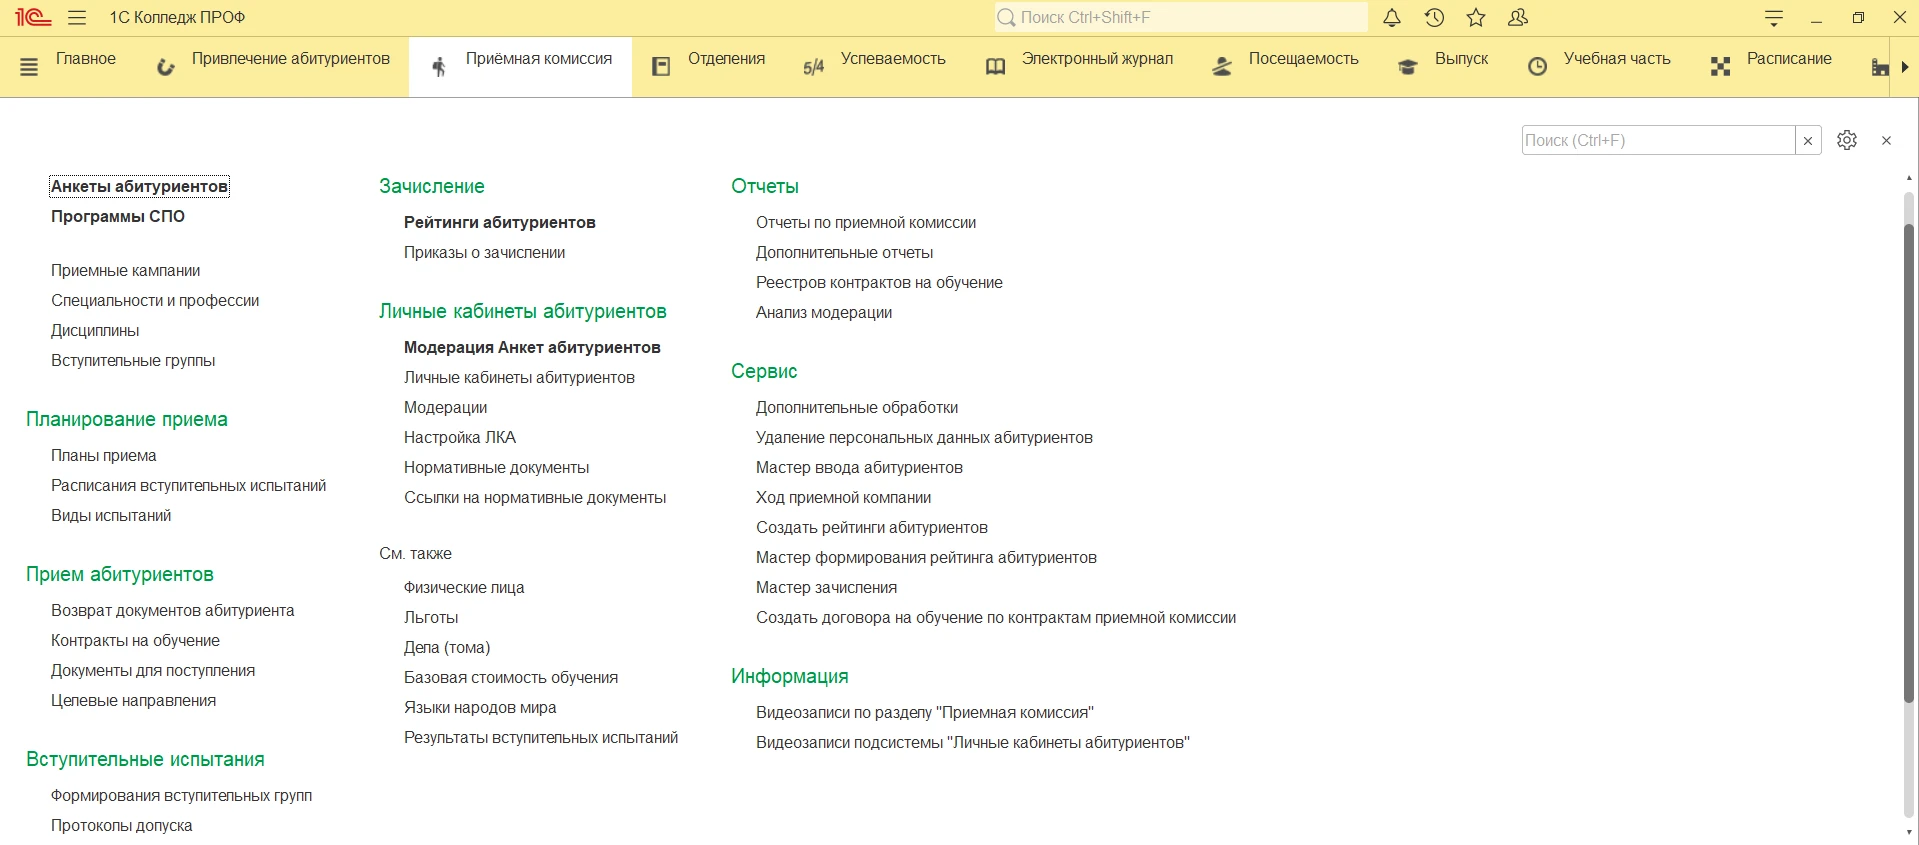Open Языки народов мира
This screenshot has width=1919, height=845.
[480, 707]
